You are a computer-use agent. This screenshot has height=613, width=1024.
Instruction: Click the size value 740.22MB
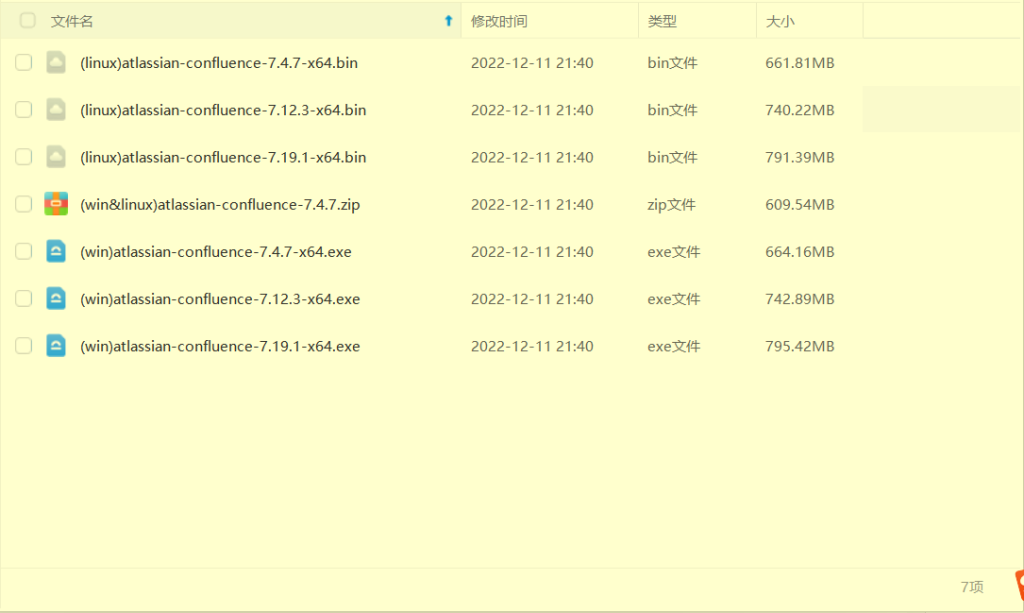(800, 110)
